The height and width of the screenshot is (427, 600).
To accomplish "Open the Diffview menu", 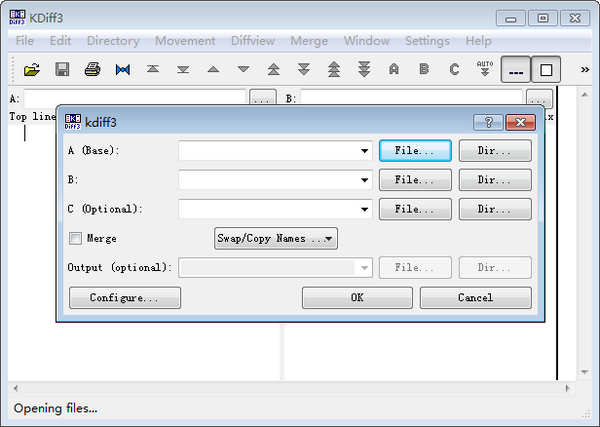I will click(252, 41).
